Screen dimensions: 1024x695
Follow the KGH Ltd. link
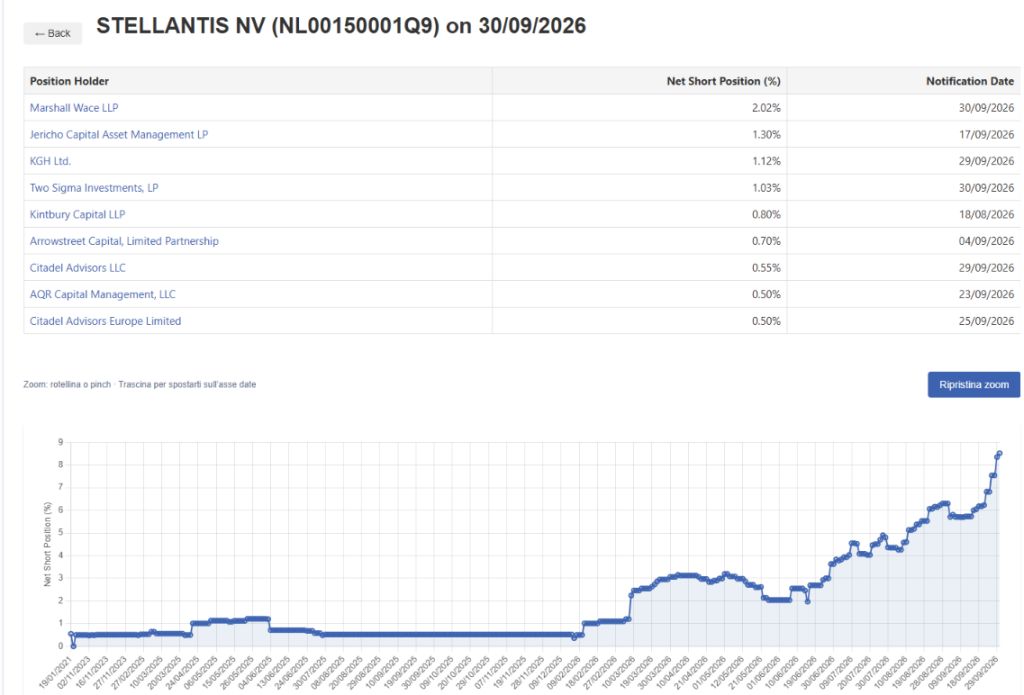pyautogui.click(x=50, y=161)
